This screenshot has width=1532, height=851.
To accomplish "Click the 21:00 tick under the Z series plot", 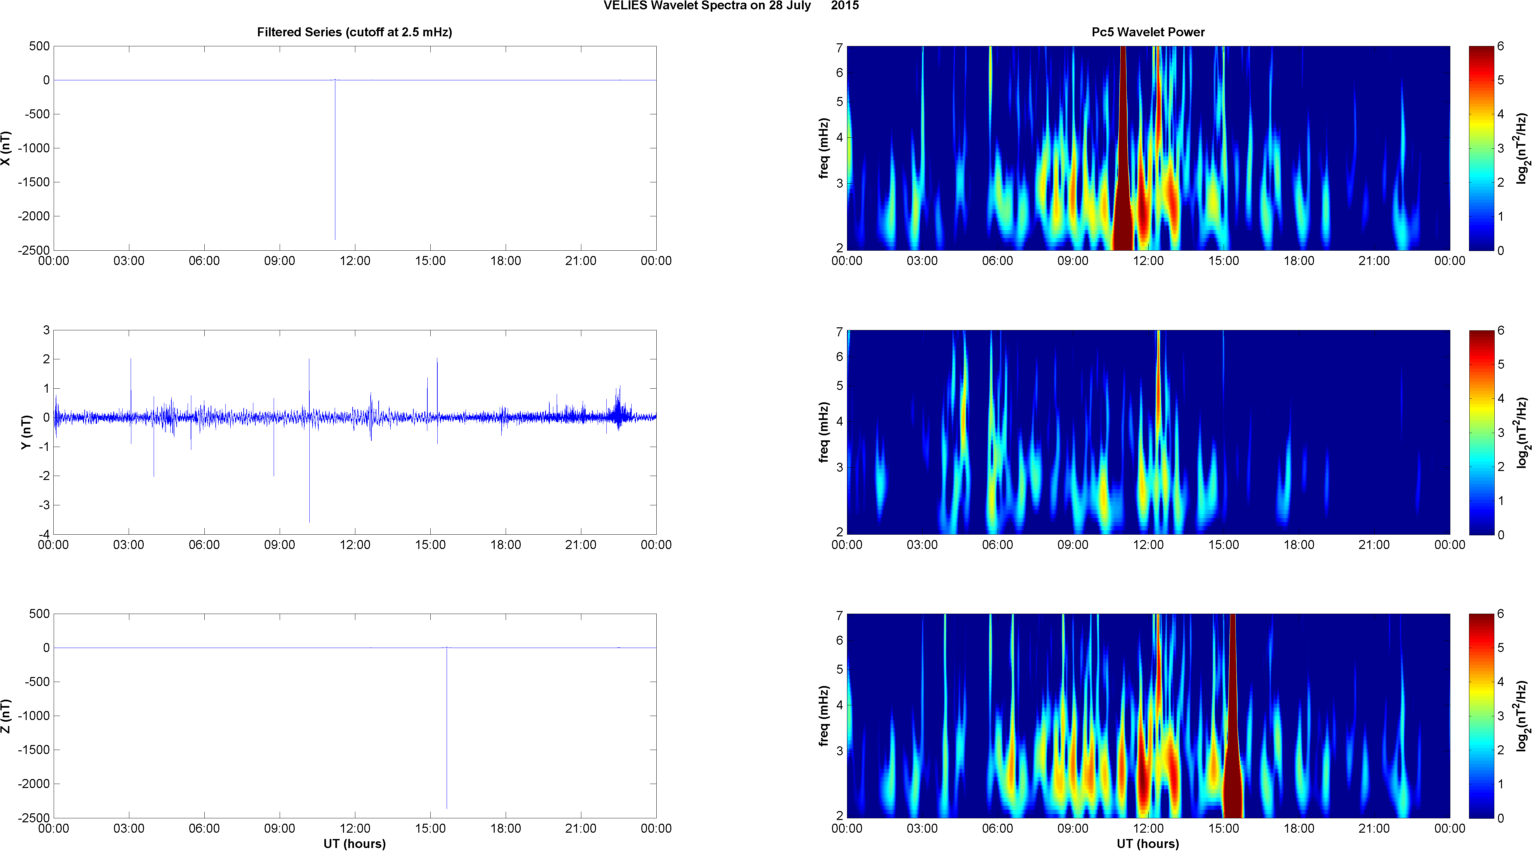I will tap(581, 828).
